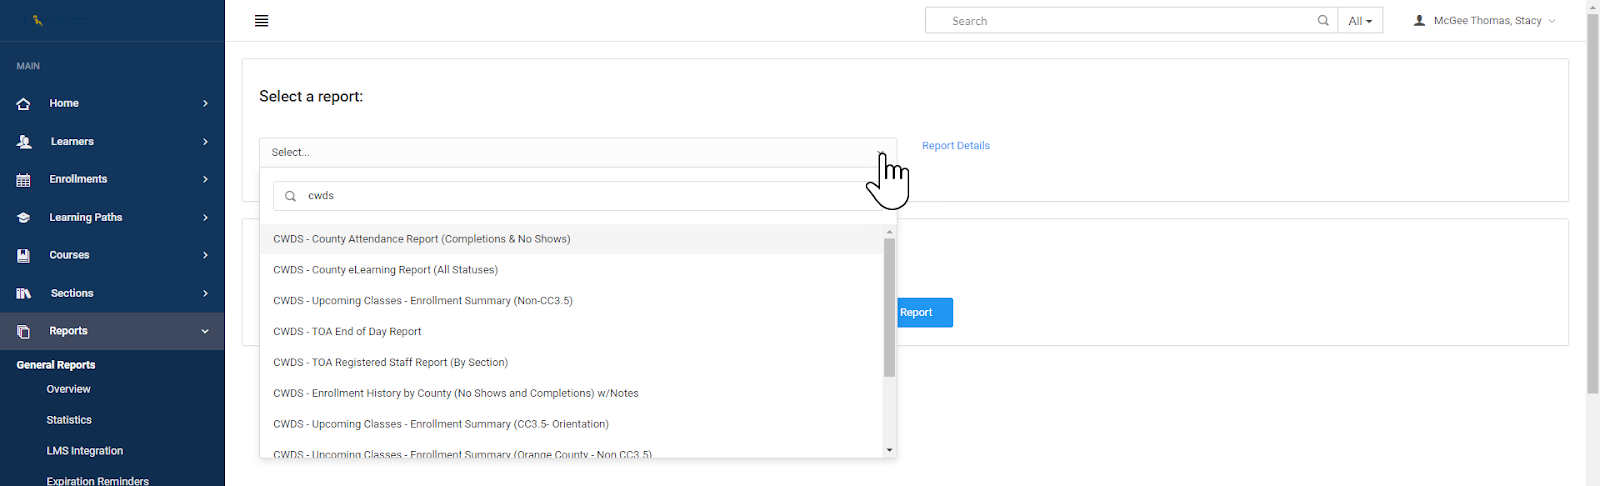The width and height of the screenshot is (1600, 486).
Task: Select CWDS - County Attendance Report option
Action: tap(571, 239)
